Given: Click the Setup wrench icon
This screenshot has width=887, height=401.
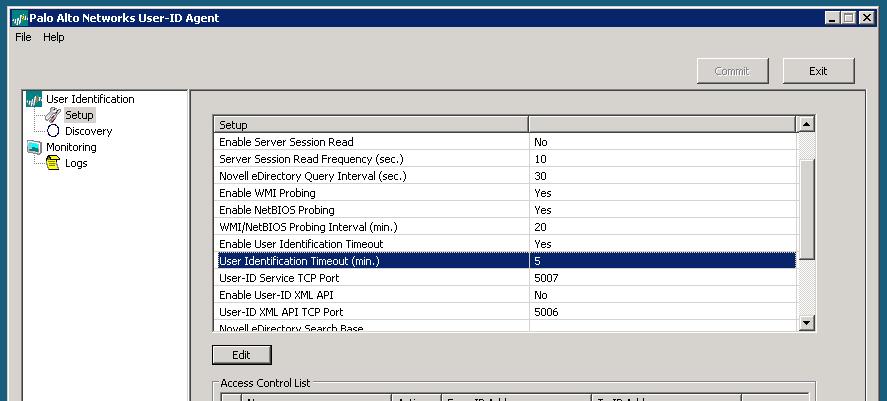Looking at the screenshot, I should (x=53, y=115).
